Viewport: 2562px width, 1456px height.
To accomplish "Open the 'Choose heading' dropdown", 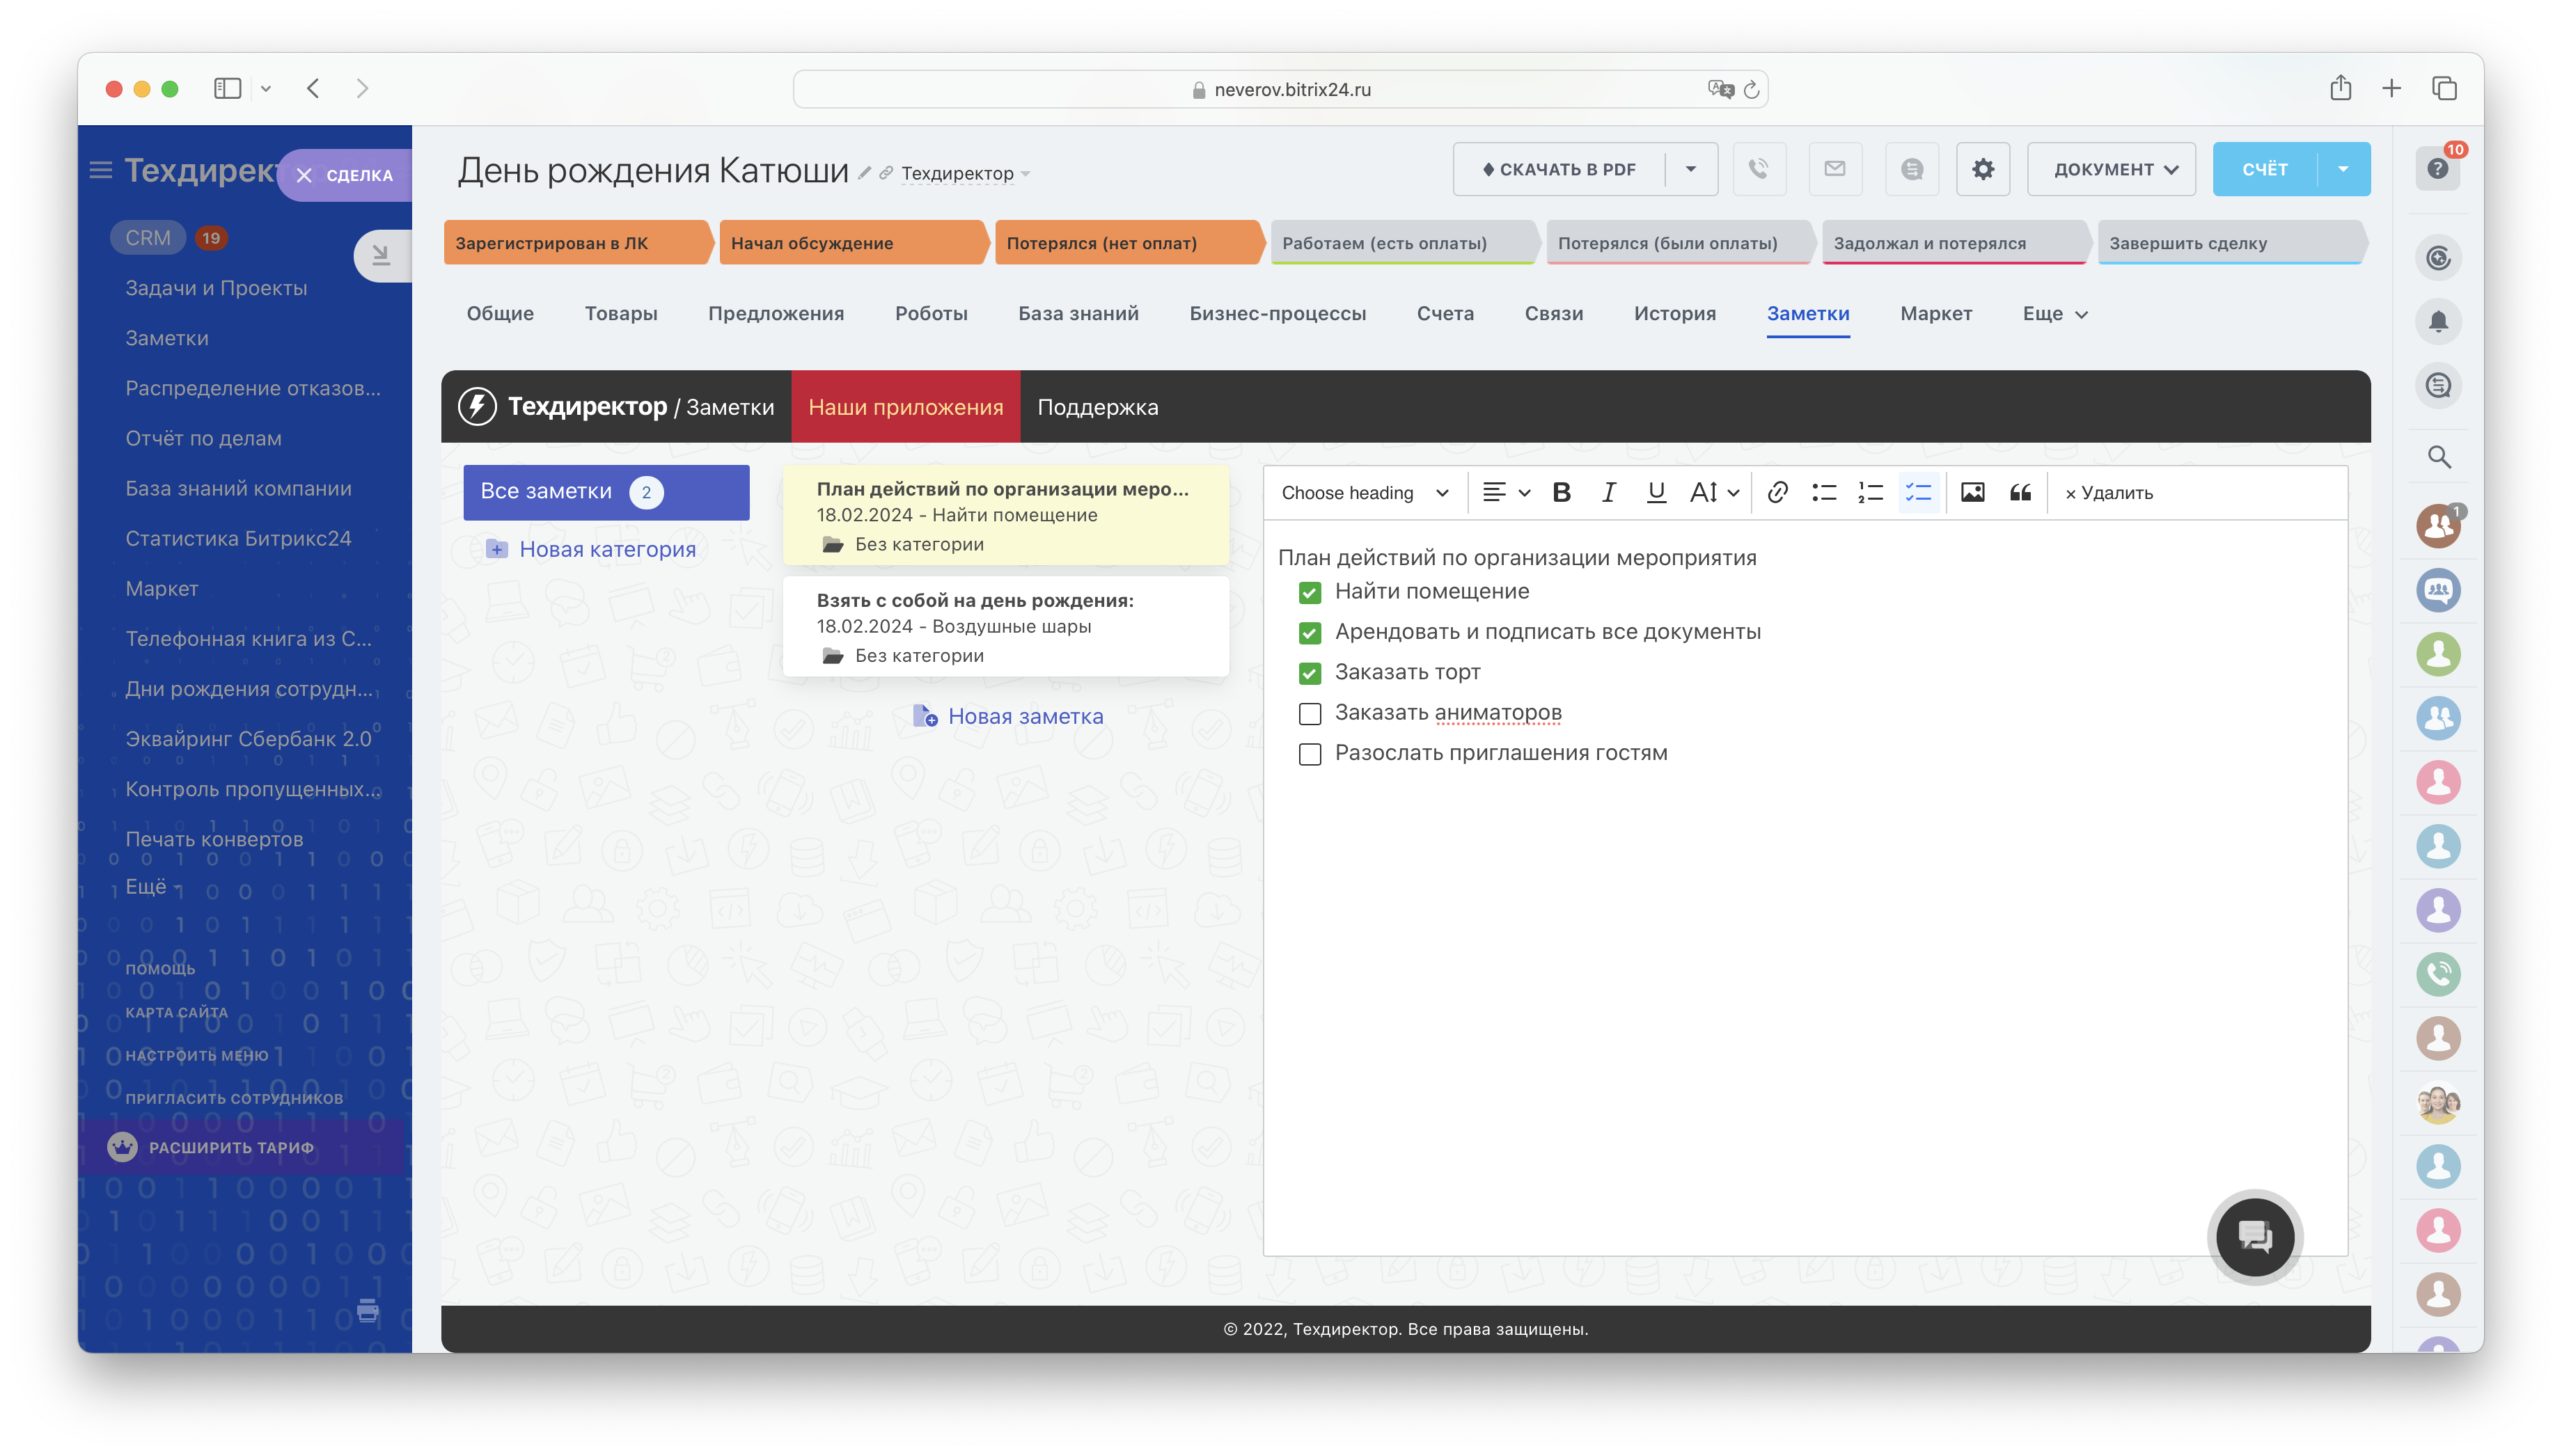I will [1364, 493].
